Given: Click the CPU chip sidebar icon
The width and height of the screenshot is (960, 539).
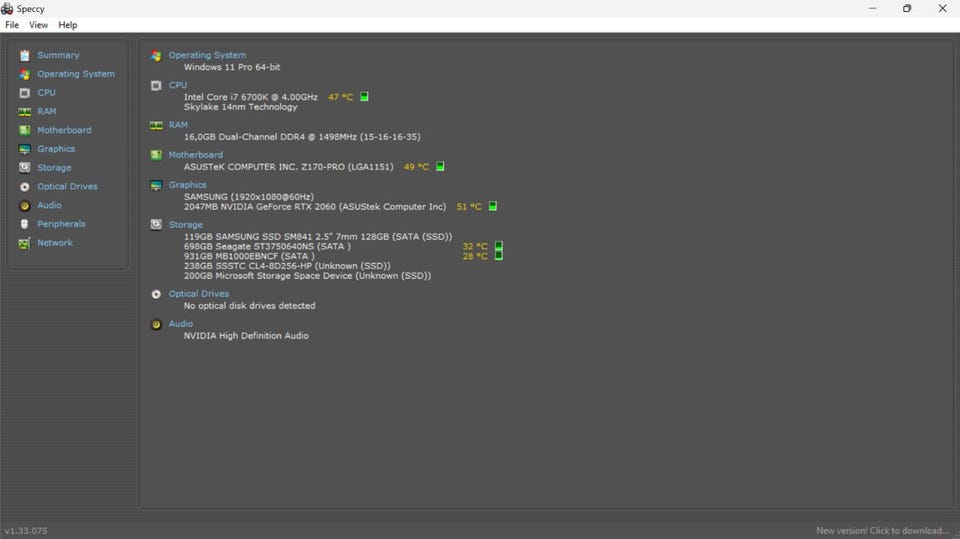Looking at the screenshot, I should coord(24,93).
